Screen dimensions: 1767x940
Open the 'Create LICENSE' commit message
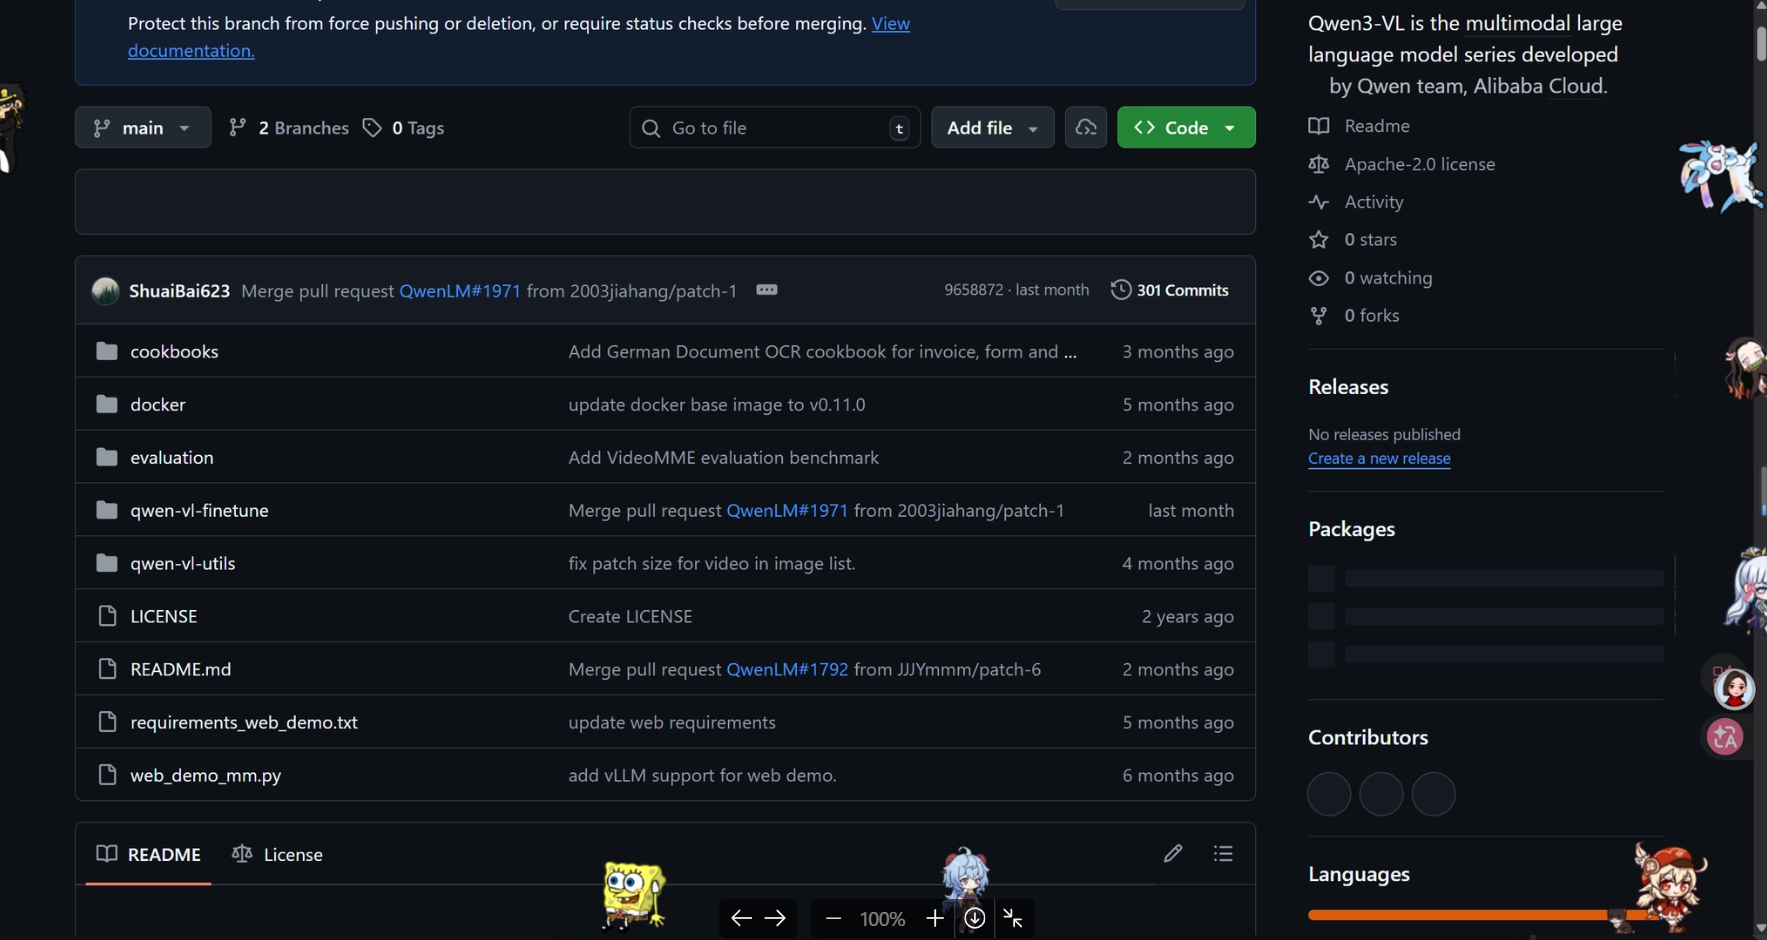630,616
